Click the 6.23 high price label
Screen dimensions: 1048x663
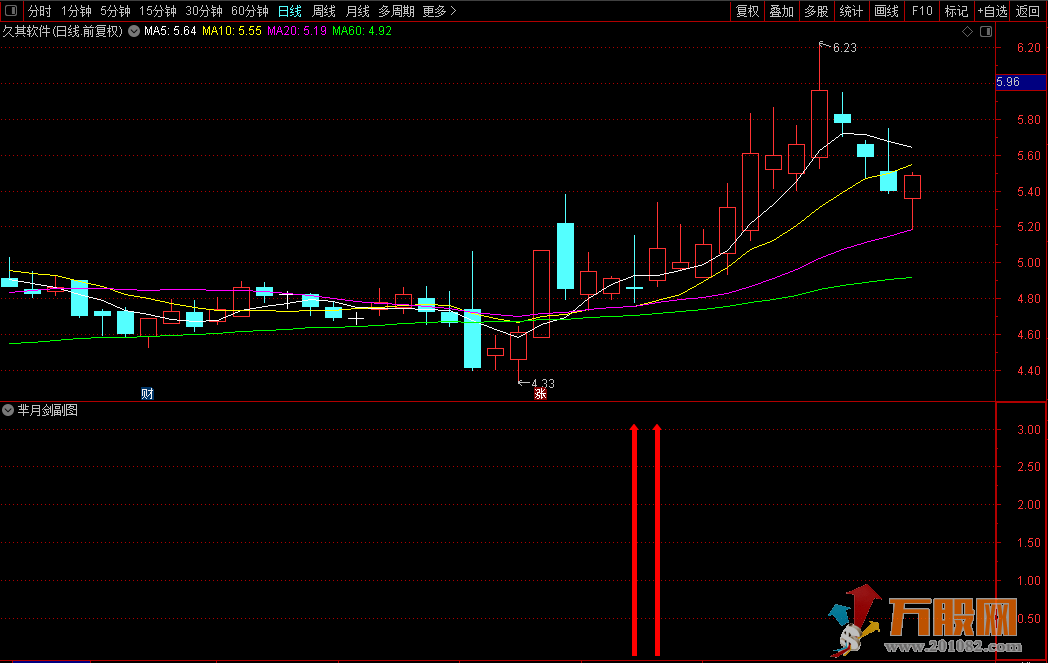point(845,47)
